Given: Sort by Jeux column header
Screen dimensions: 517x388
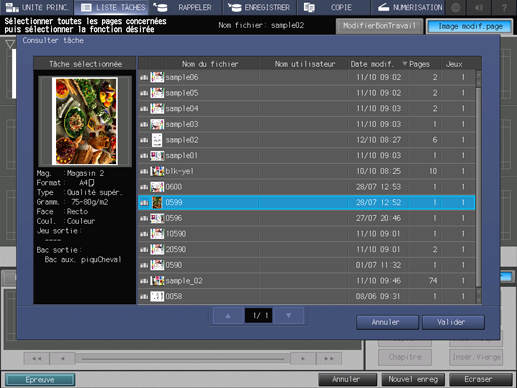Looking at the screenshot, I should pyautogui.click(x=454, y=64).
